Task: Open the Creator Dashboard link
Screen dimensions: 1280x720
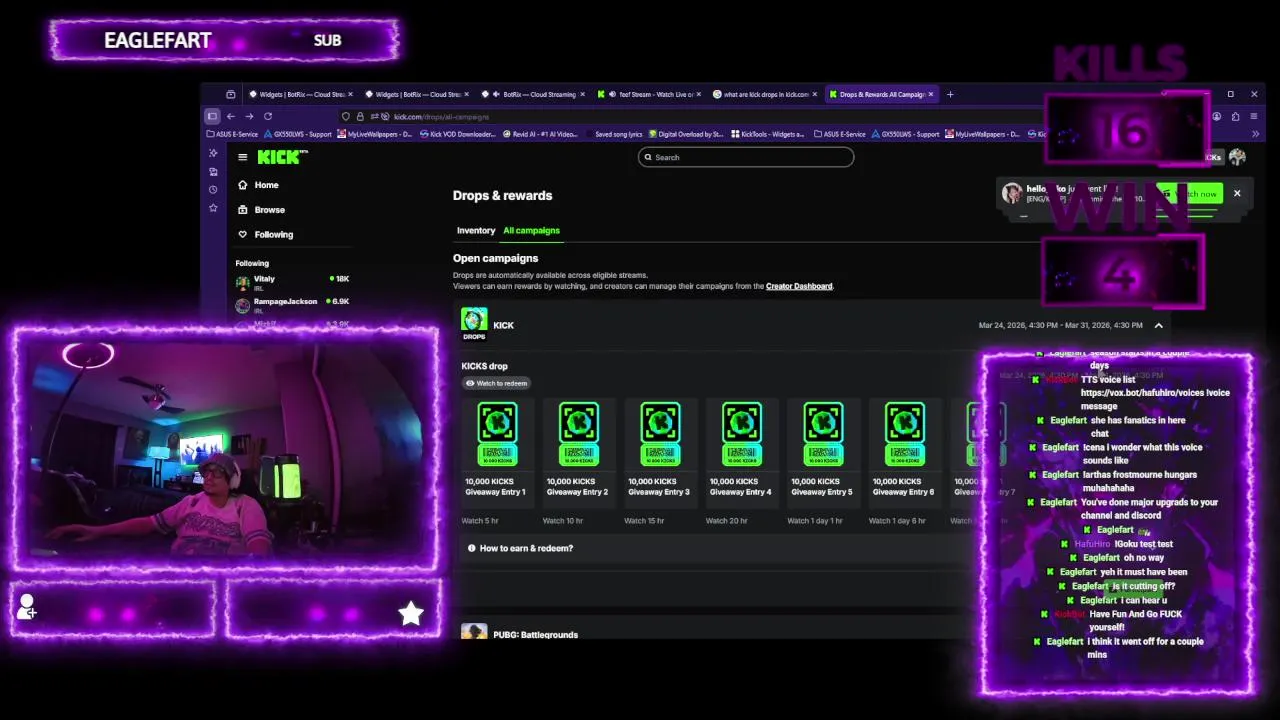Action: (x=799, y=286)
